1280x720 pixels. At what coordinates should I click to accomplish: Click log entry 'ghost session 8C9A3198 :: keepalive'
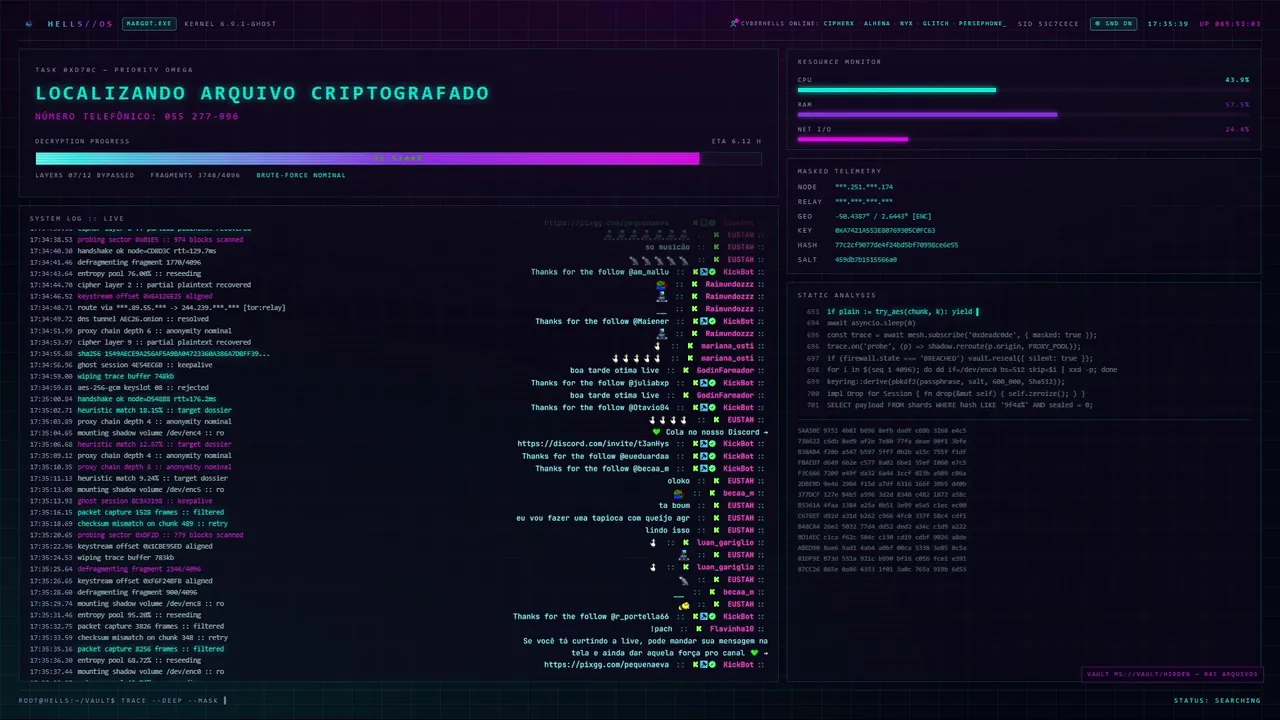tap(144, 499)
